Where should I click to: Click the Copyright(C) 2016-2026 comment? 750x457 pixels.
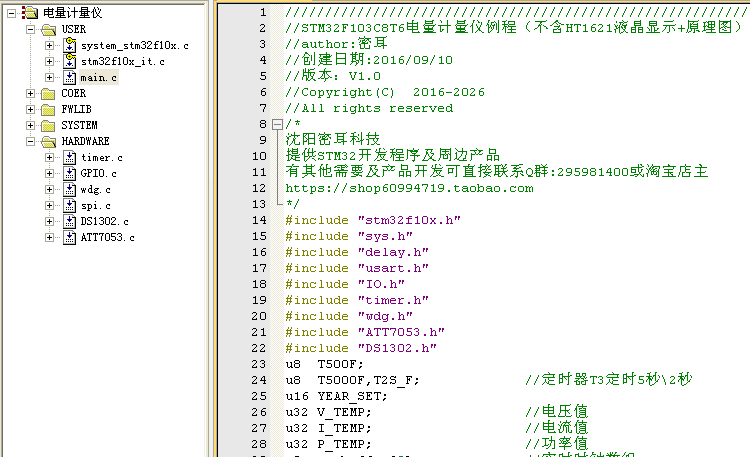pyautogui.click(x=385, y=92)
